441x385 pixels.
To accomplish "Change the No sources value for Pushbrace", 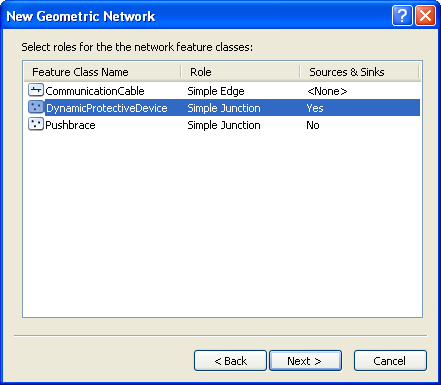I will (x=313, y=125).
